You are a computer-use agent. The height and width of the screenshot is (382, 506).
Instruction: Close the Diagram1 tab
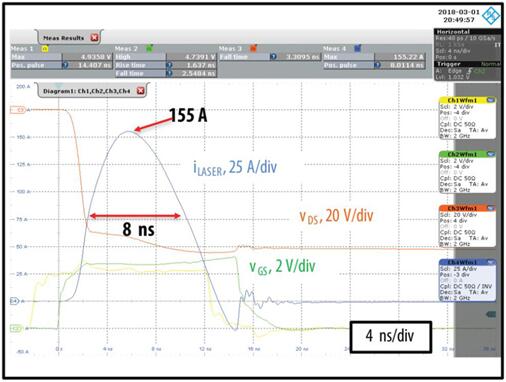tap(141, 91)
